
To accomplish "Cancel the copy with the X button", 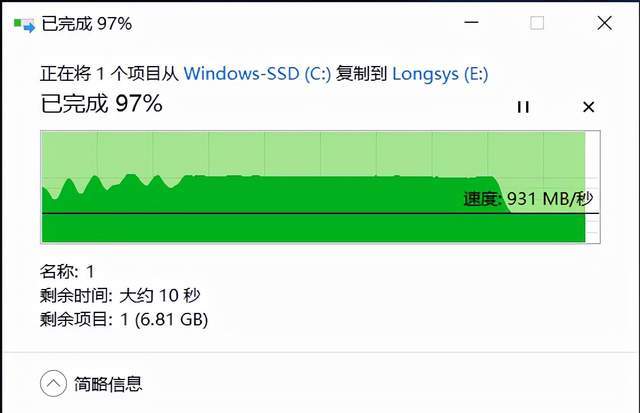I will pyautogui.click(x=588, y=107).
